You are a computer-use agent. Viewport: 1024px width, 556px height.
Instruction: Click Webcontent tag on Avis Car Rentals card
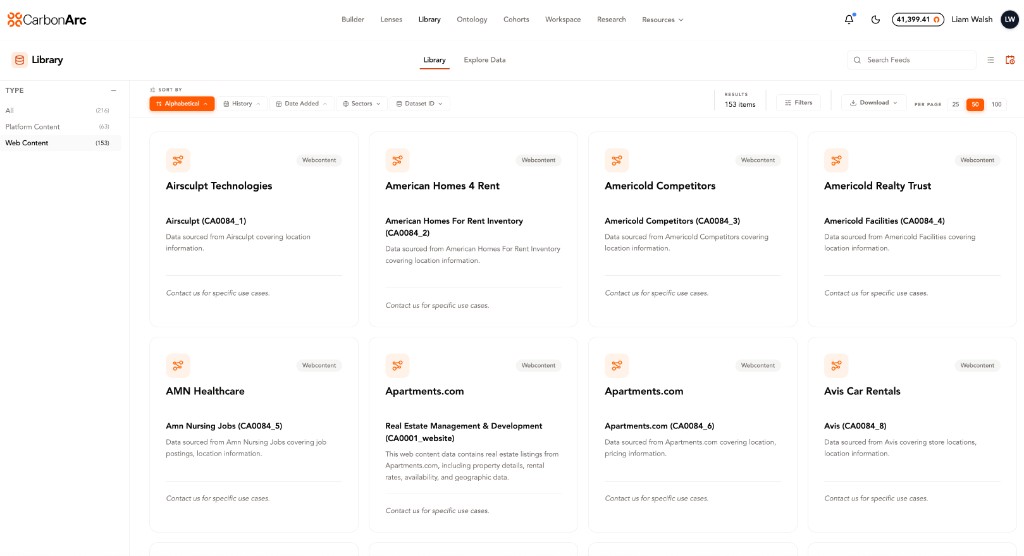[977, 366]
